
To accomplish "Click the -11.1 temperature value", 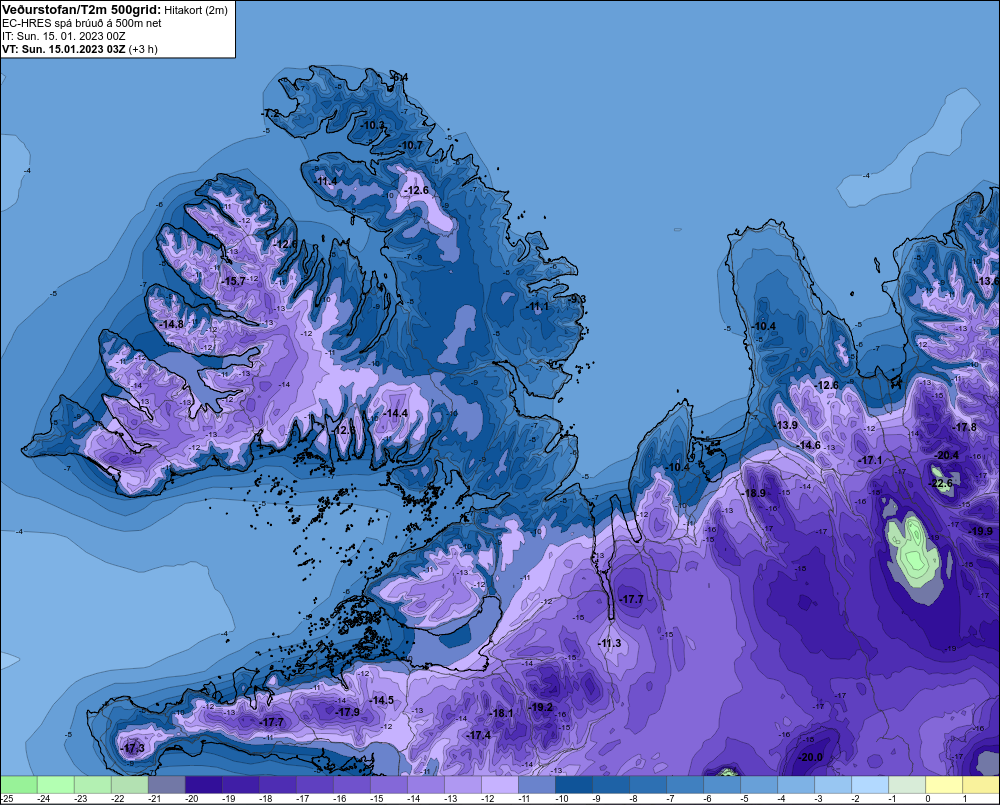I will 538,307.
